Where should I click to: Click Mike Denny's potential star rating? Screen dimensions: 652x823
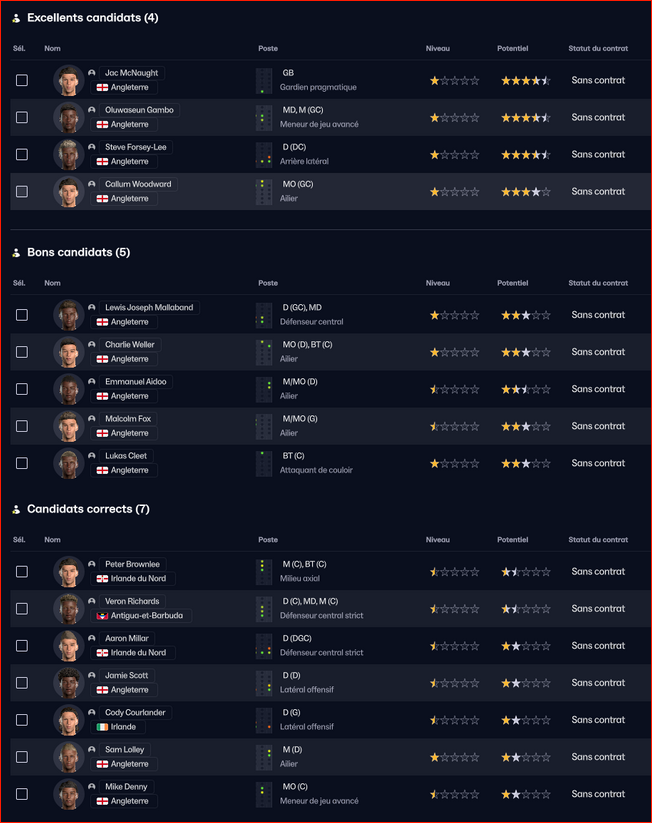tap(525, 794)
